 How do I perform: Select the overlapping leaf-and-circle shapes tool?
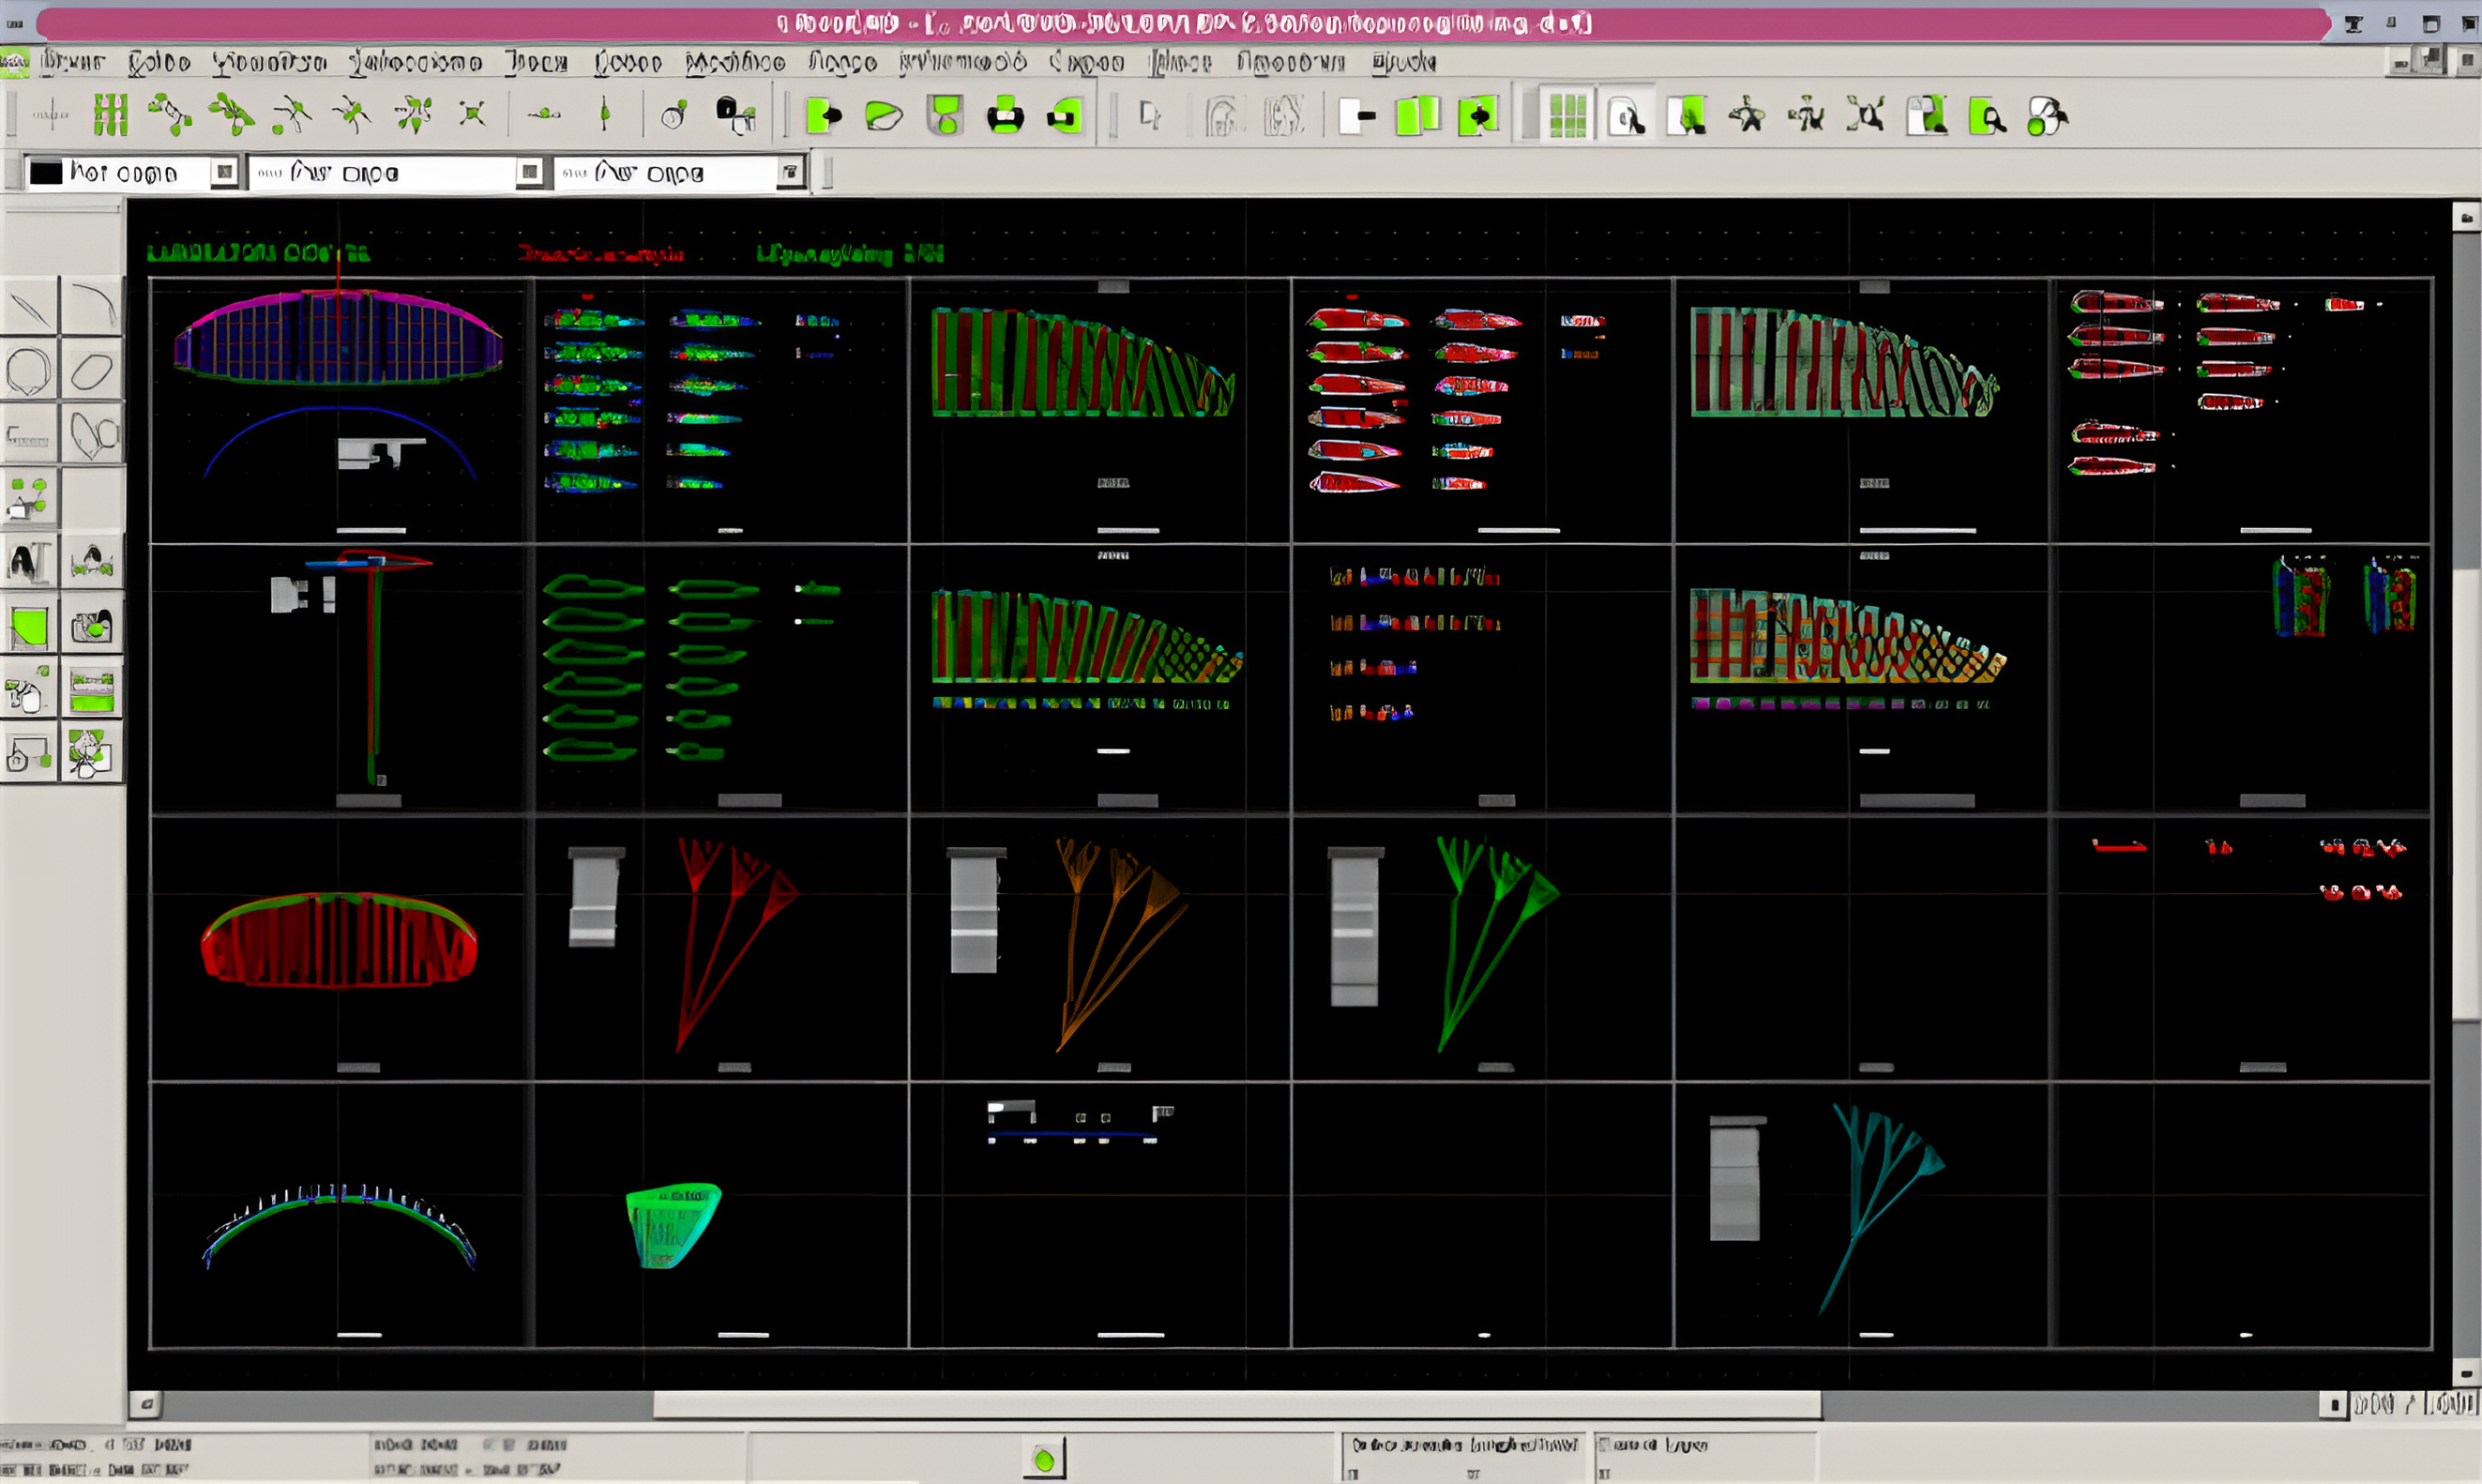pos(92,435)
